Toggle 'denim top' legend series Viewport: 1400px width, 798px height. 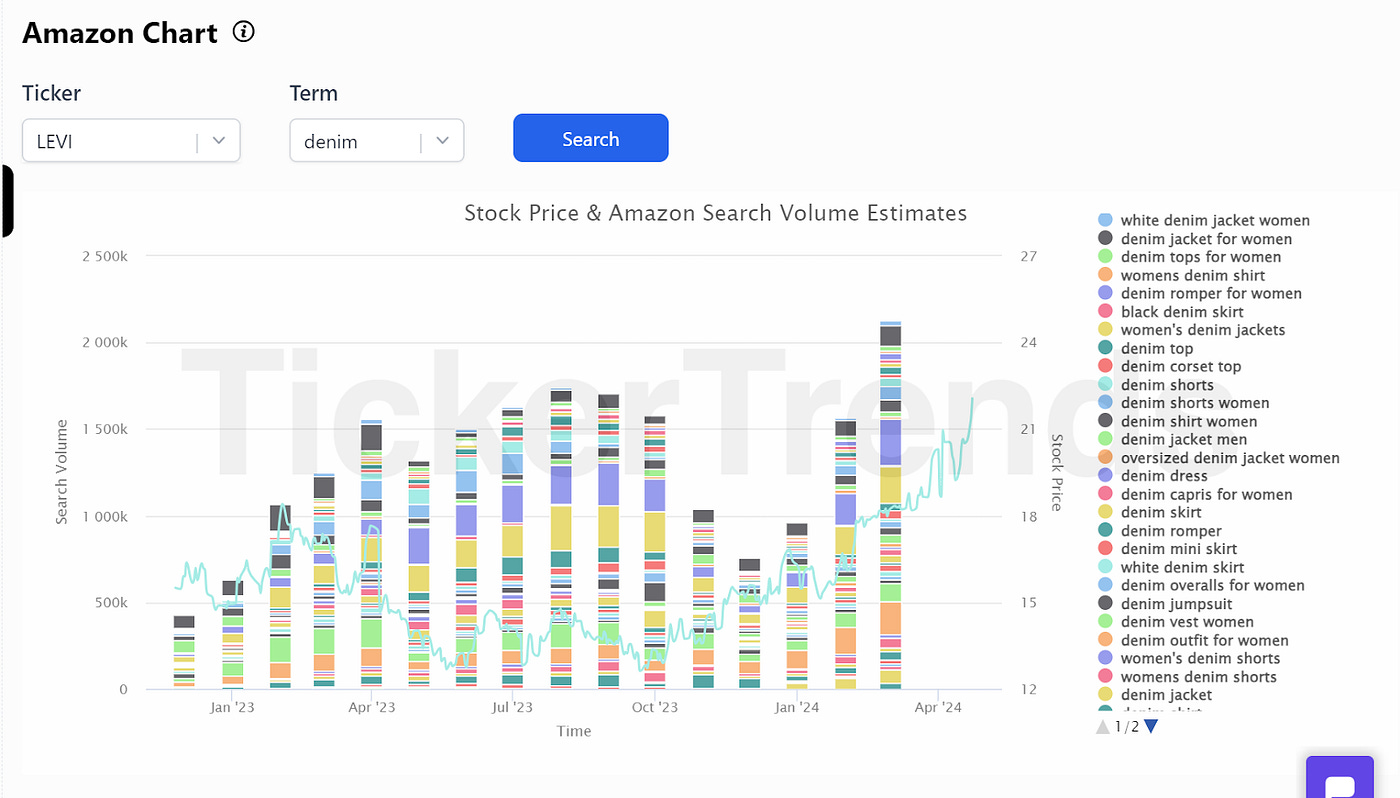[x=1145, y=348]
